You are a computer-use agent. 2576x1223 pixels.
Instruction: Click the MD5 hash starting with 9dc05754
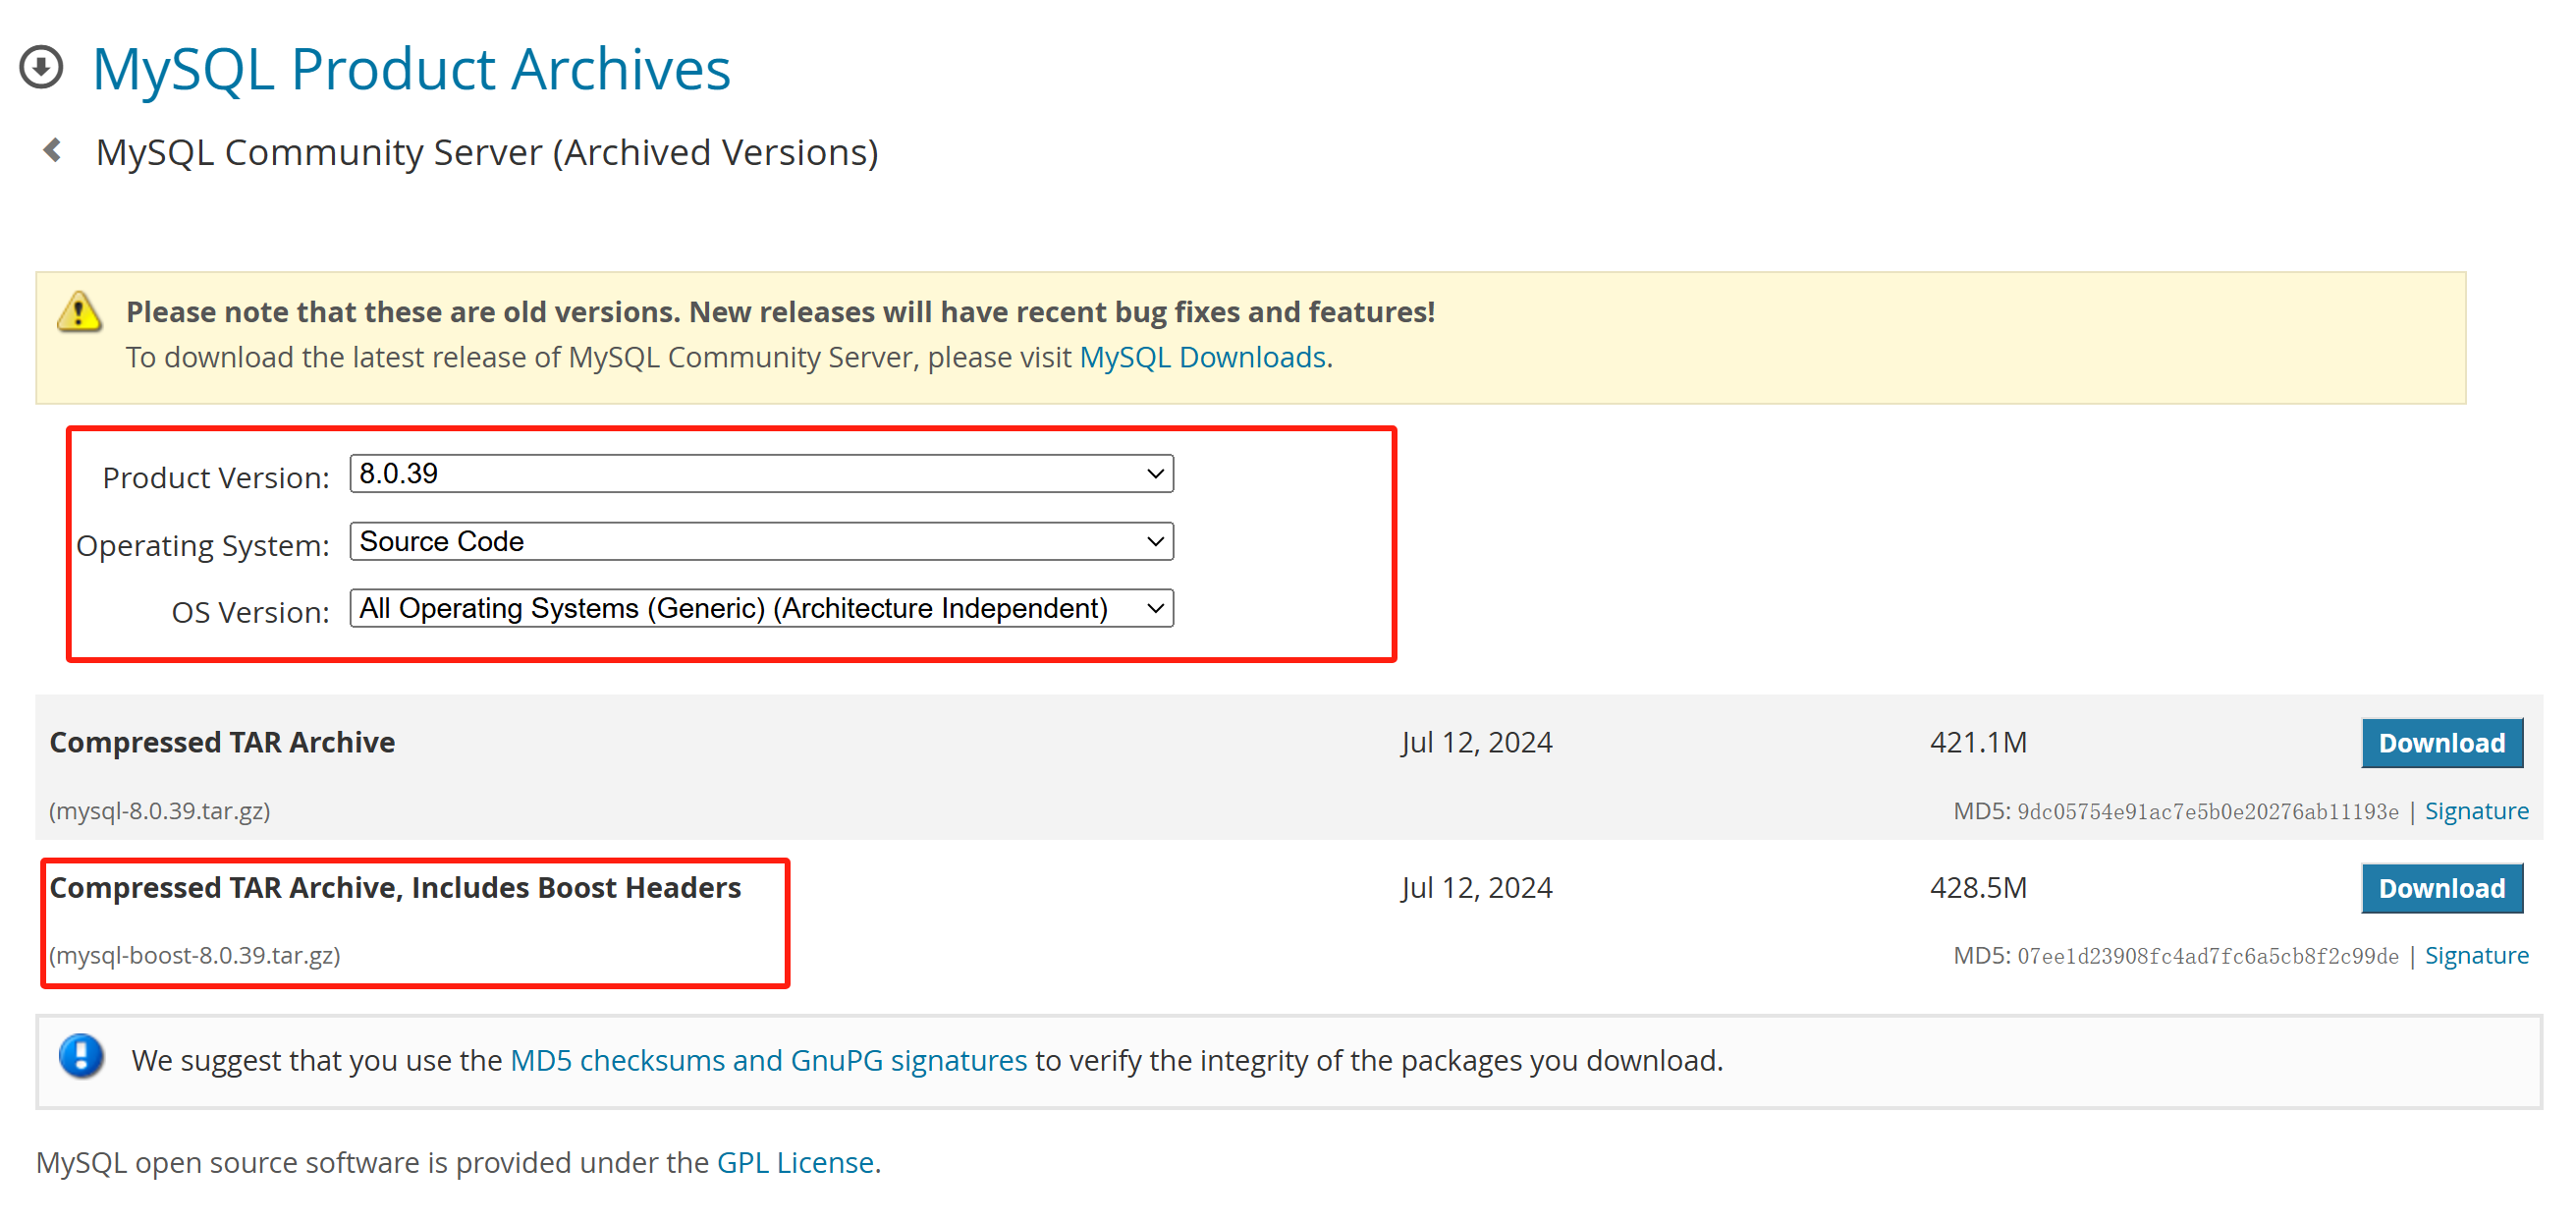pos(2207,812)
